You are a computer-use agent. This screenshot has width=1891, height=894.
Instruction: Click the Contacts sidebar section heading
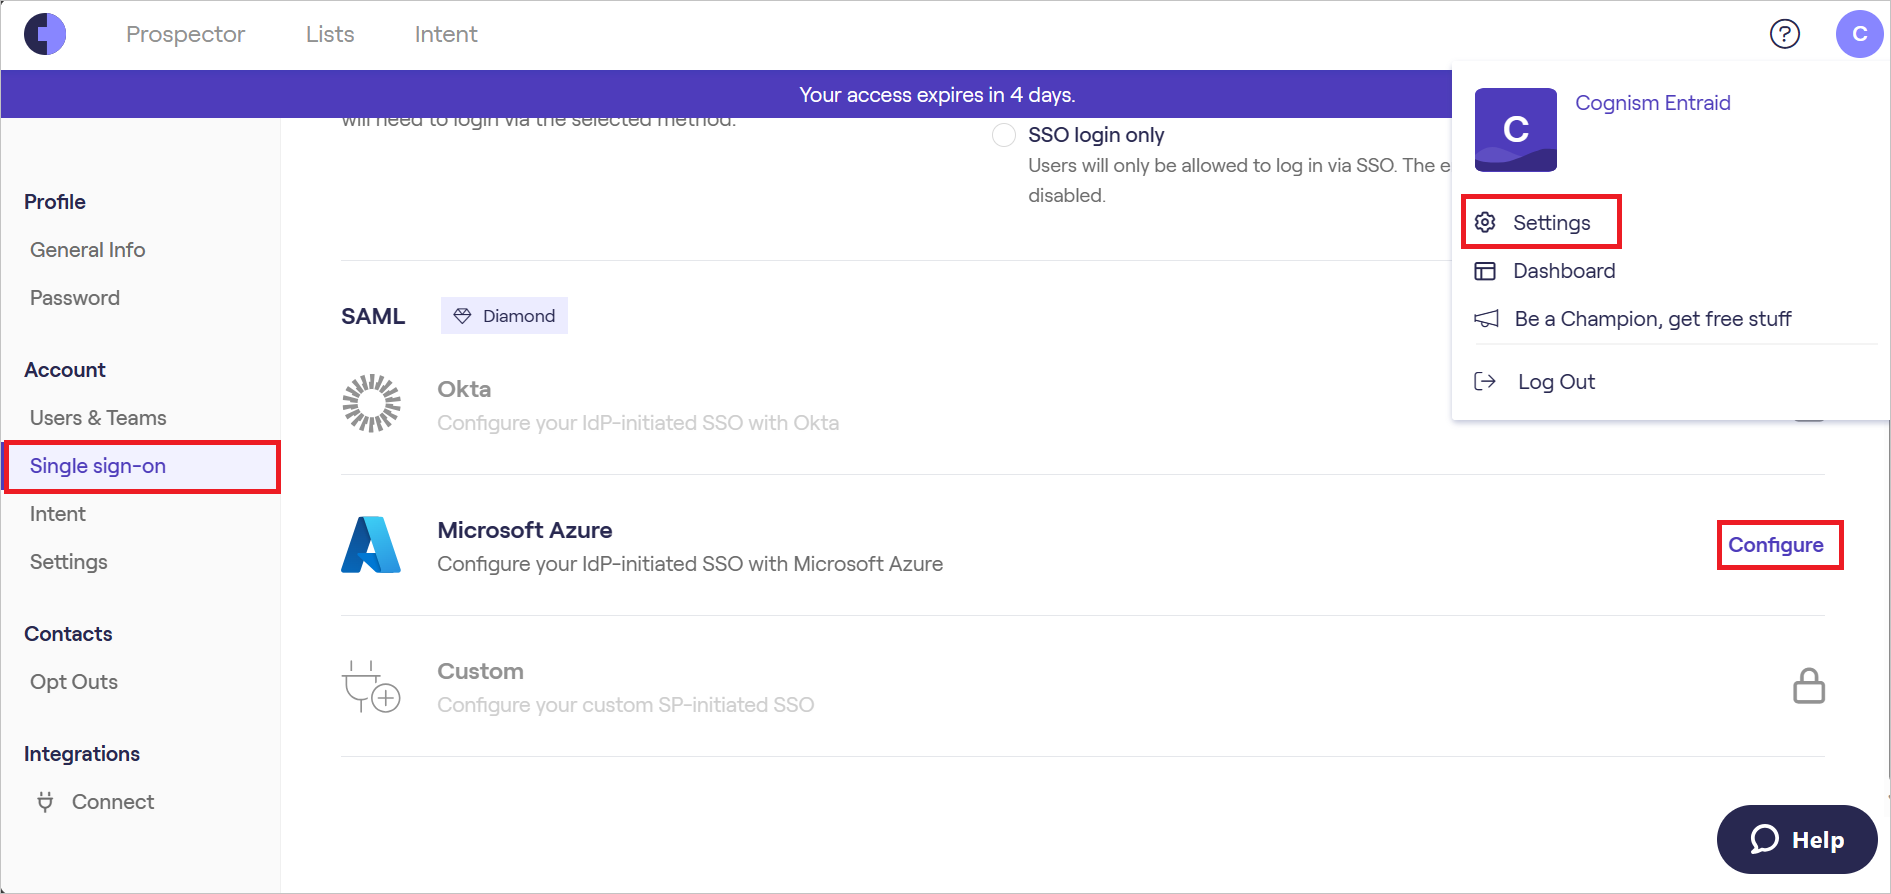68,634
